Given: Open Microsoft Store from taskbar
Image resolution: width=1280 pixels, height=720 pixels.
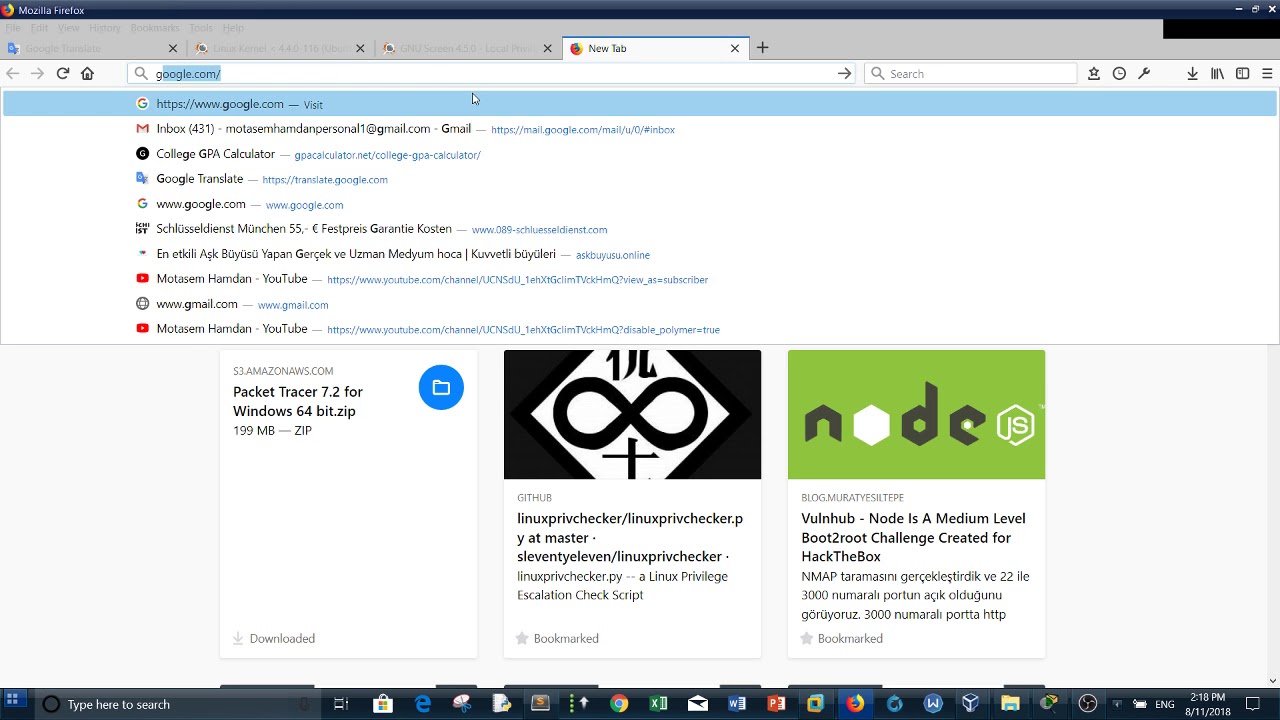Looking at the screenshot, I should coord(383,704).
